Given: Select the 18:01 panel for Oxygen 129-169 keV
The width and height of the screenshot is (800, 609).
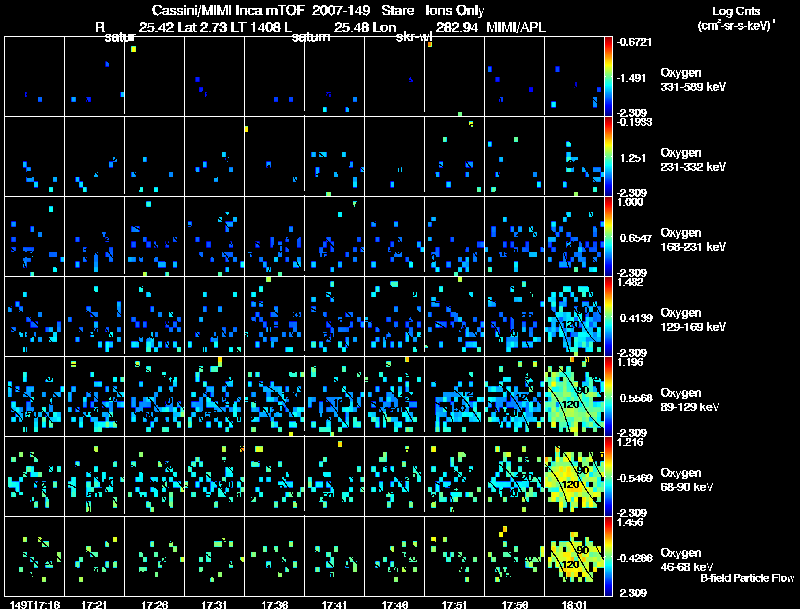Looking at the screenshot, I should [574, 316].
